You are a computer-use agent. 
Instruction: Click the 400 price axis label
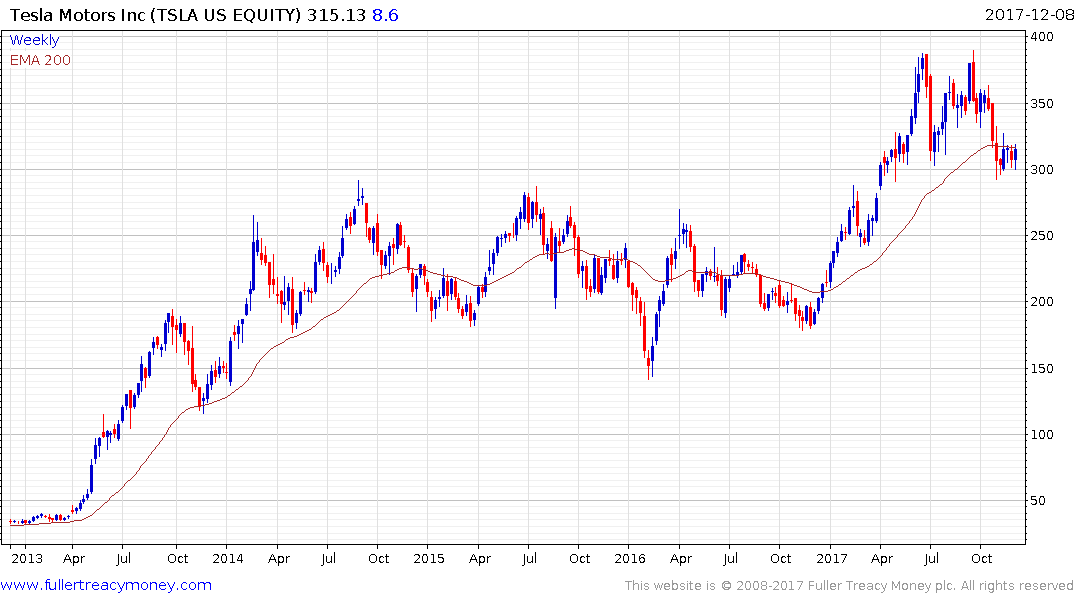click(x=1042, y=36)
